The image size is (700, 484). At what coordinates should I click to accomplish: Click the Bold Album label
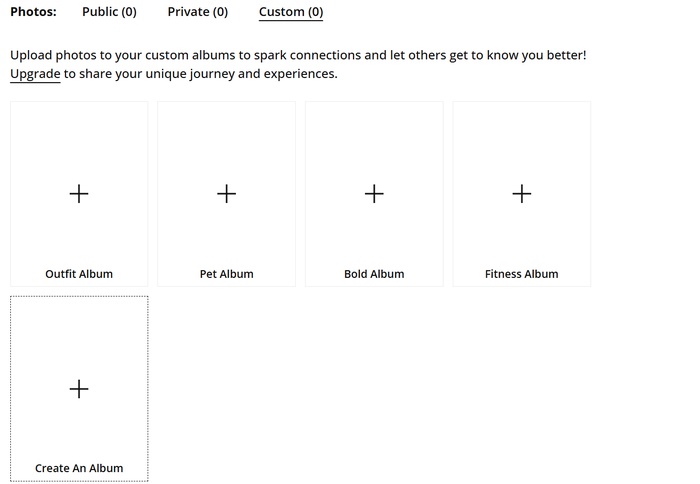tap(374, 274)
